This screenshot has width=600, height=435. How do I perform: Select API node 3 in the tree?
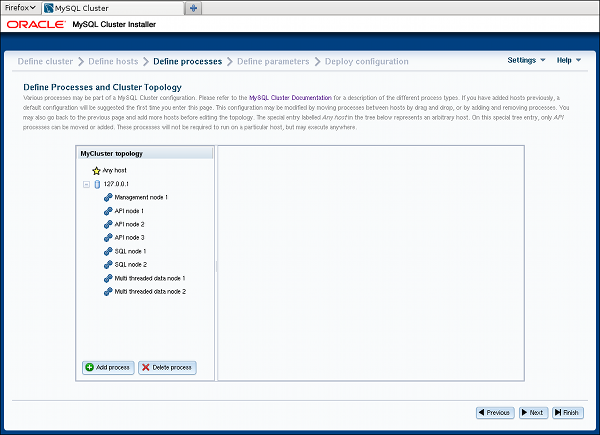(129, 238)
